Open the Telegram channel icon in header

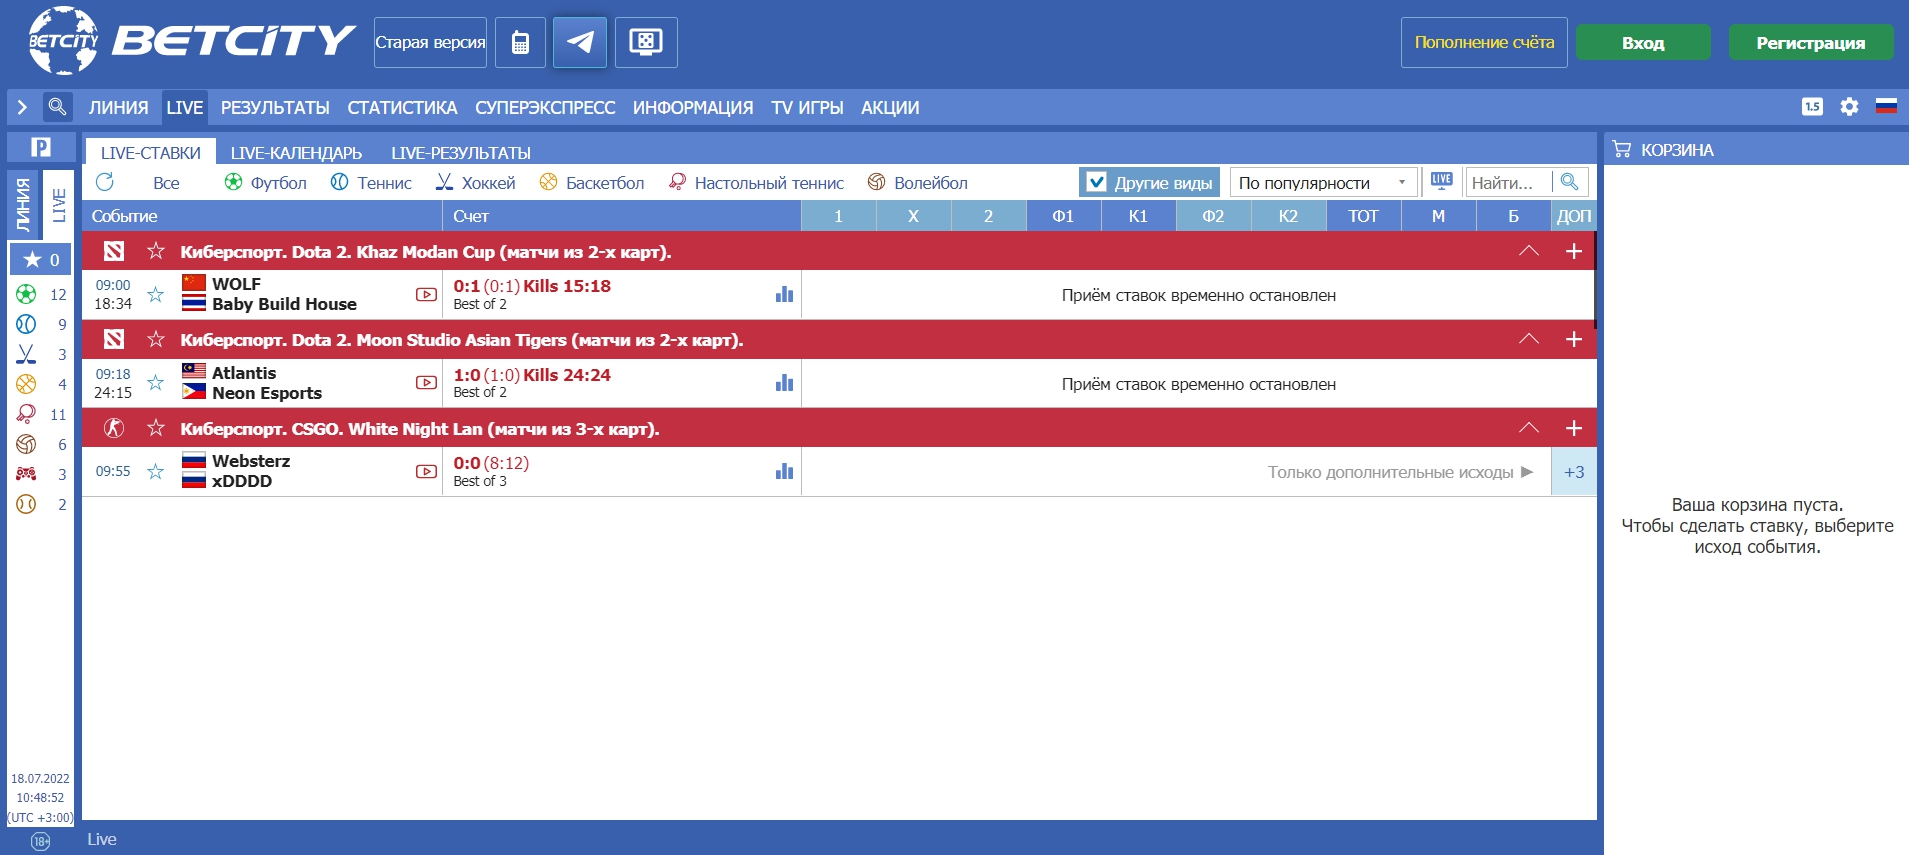pos(580,42)
